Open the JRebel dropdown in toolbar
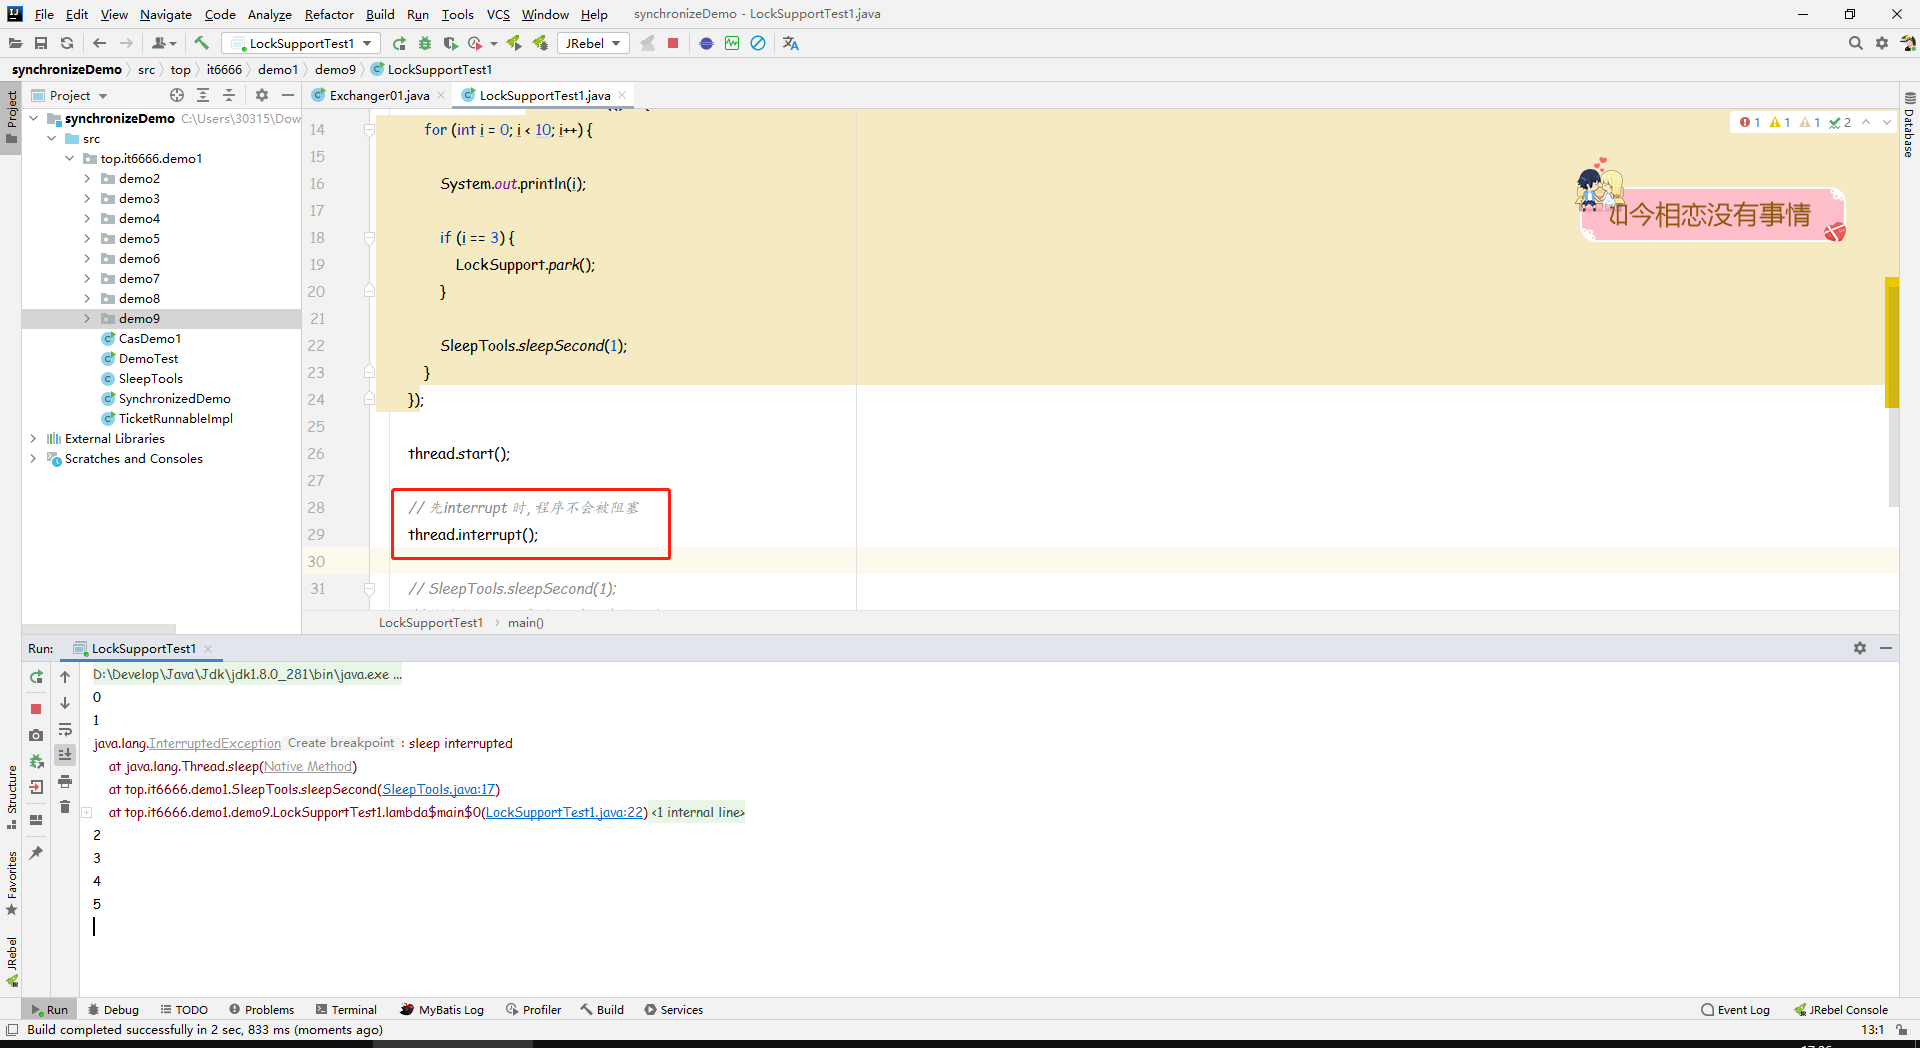 (594, 43)
